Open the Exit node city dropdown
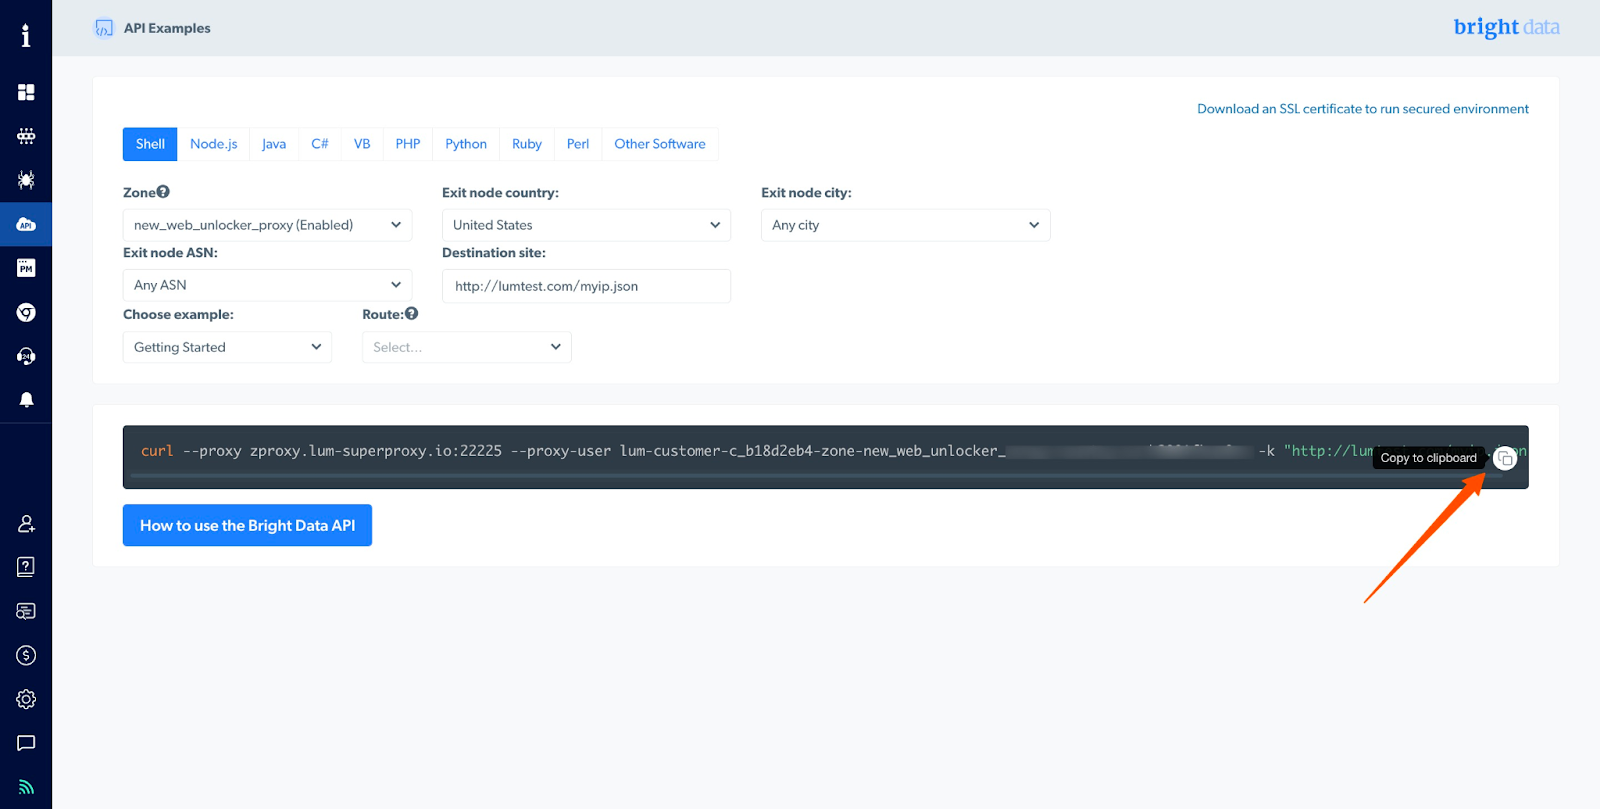Viewport: 1600px width, 809px height. [x=905, y=225]
